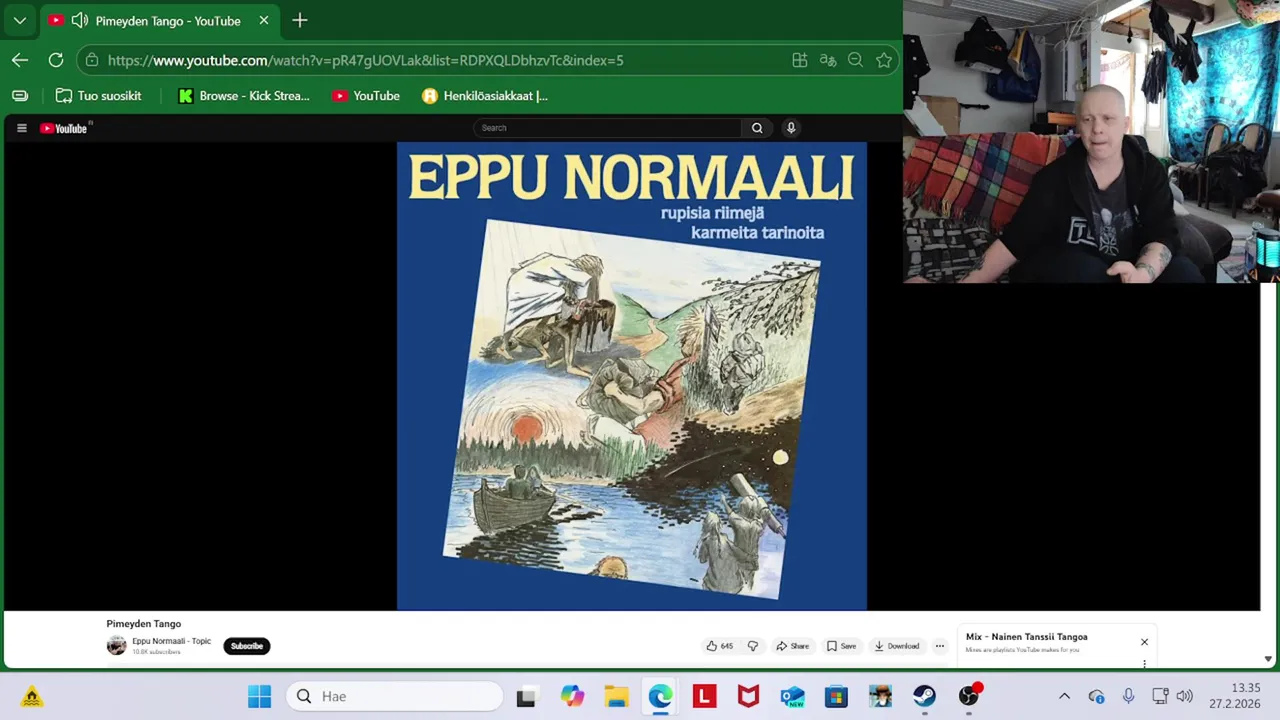
Task: Close the Pimeyden Tango tab
Action: coord(264,20)
